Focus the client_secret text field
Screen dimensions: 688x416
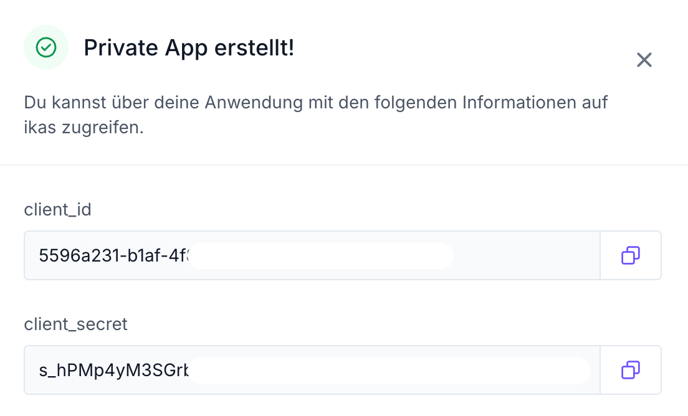point(312,370)
